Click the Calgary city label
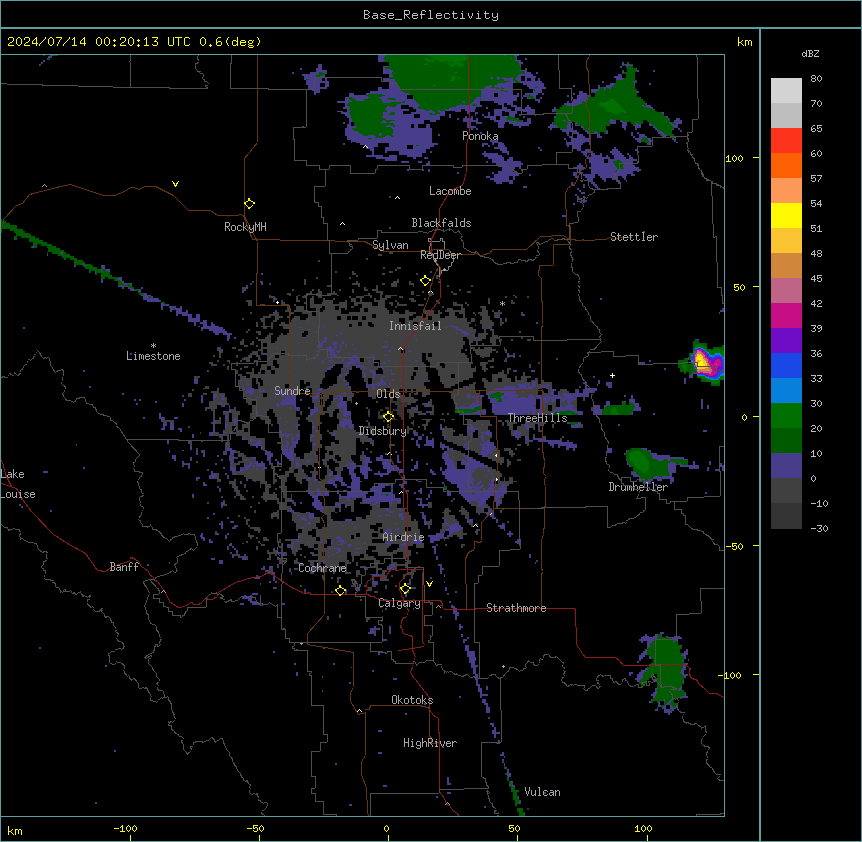The height and width of the screenshot is (842, 862). tap(400, 603)
